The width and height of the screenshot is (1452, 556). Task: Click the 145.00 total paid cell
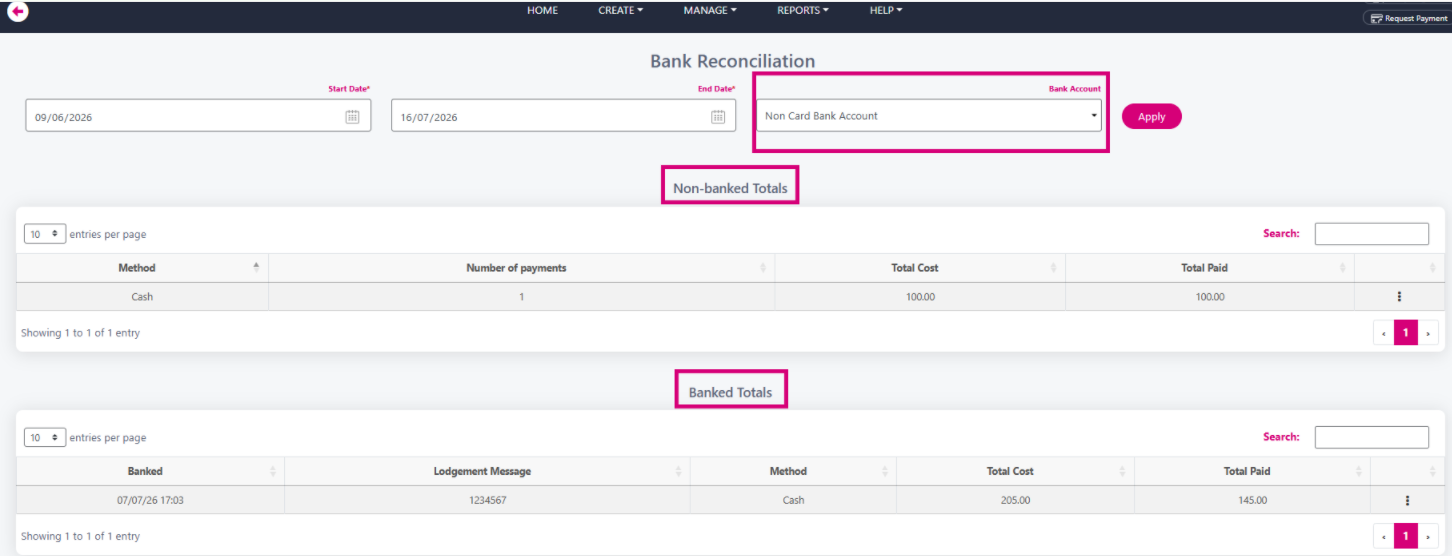click(x=1252, y=500)
